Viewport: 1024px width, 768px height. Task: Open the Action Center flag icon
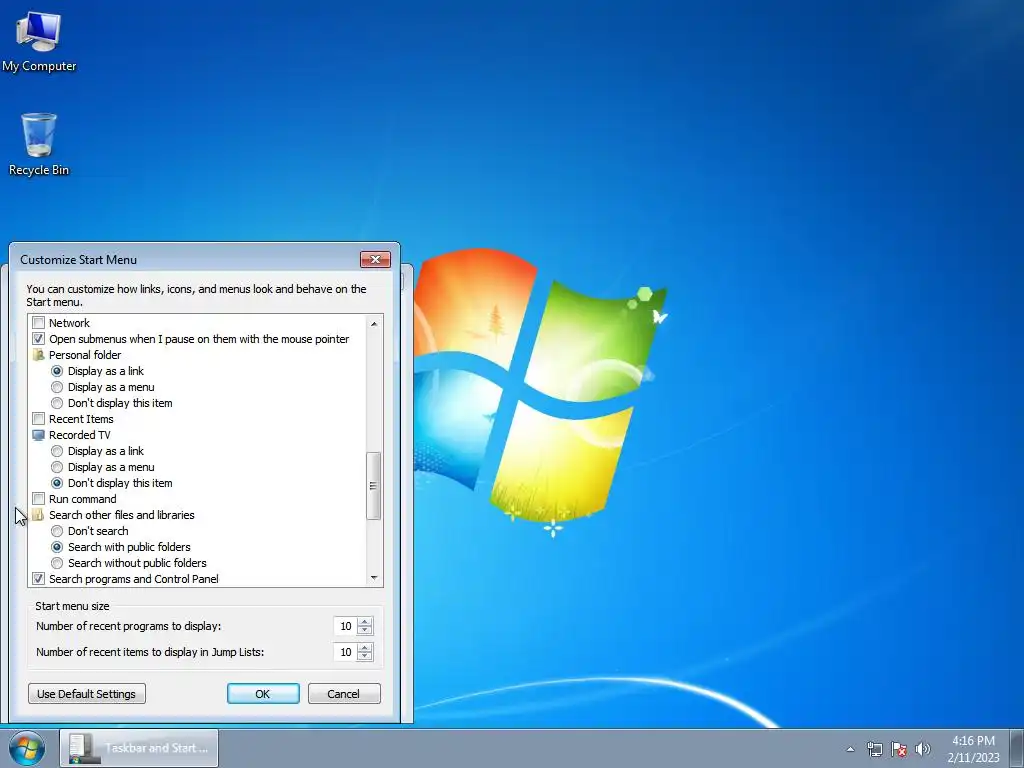pos(899,749)
